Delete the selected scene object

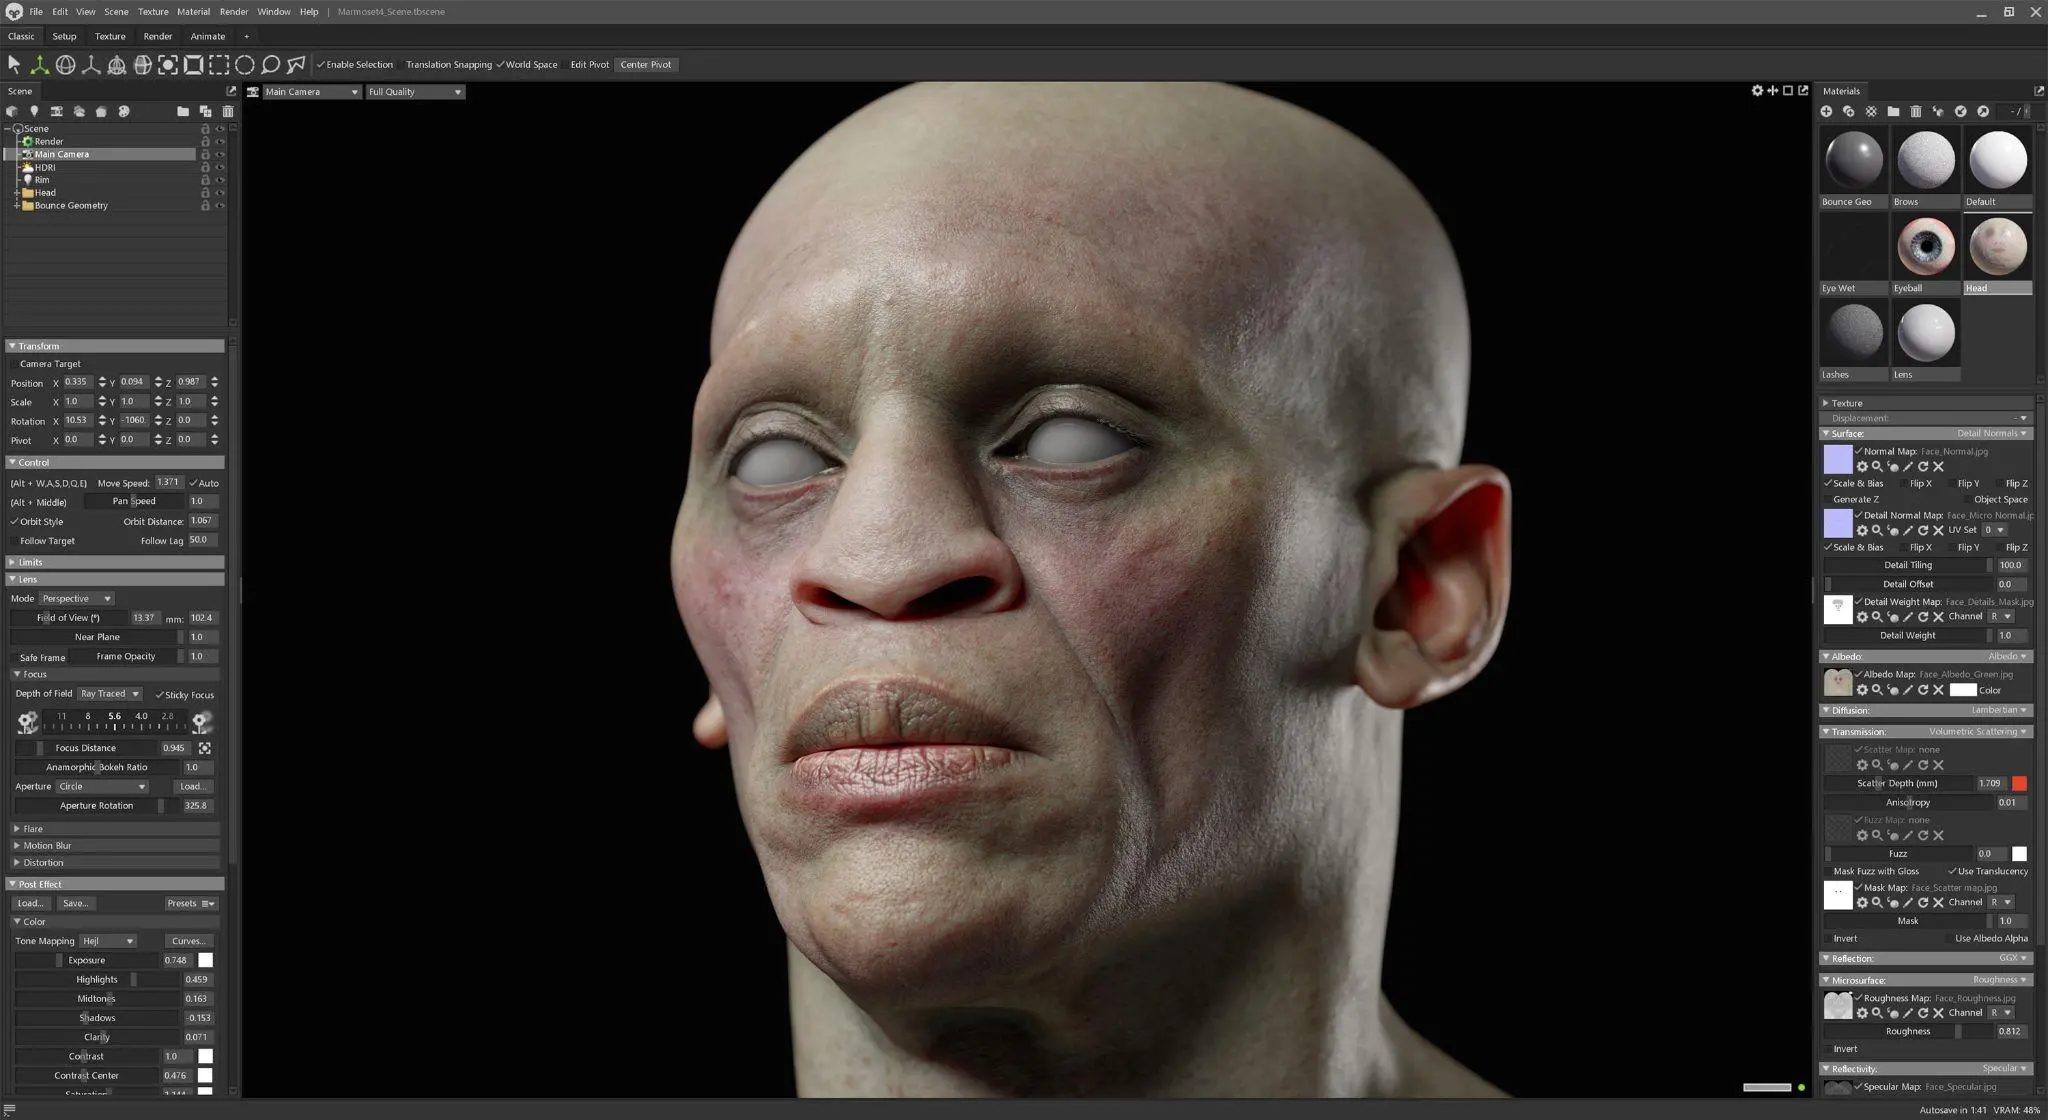tap(228, 112)
